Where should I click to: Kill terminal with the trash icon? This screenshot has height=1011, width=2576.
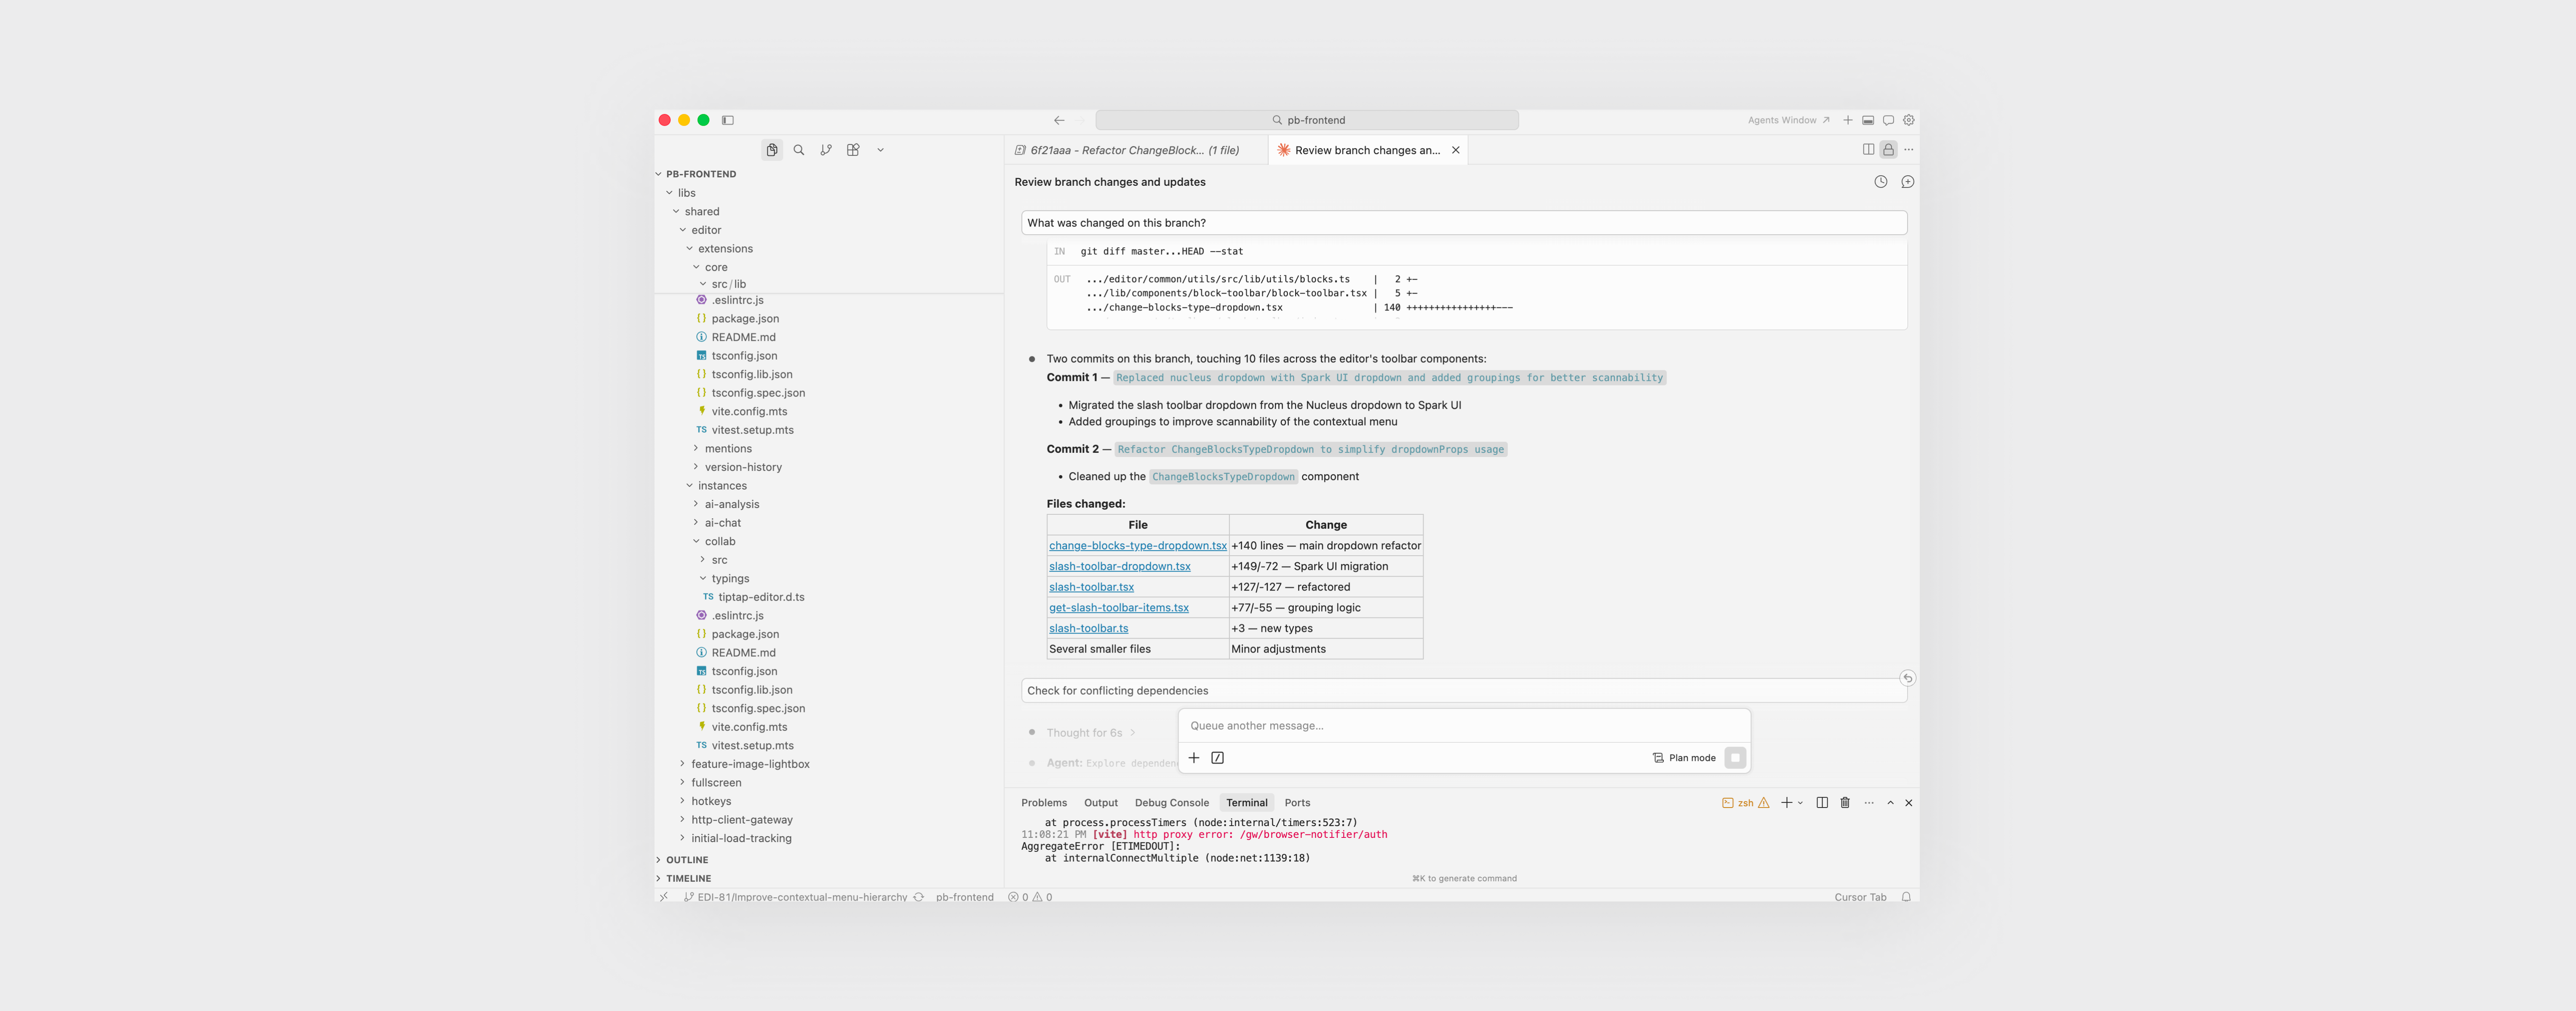point(1845,803)
